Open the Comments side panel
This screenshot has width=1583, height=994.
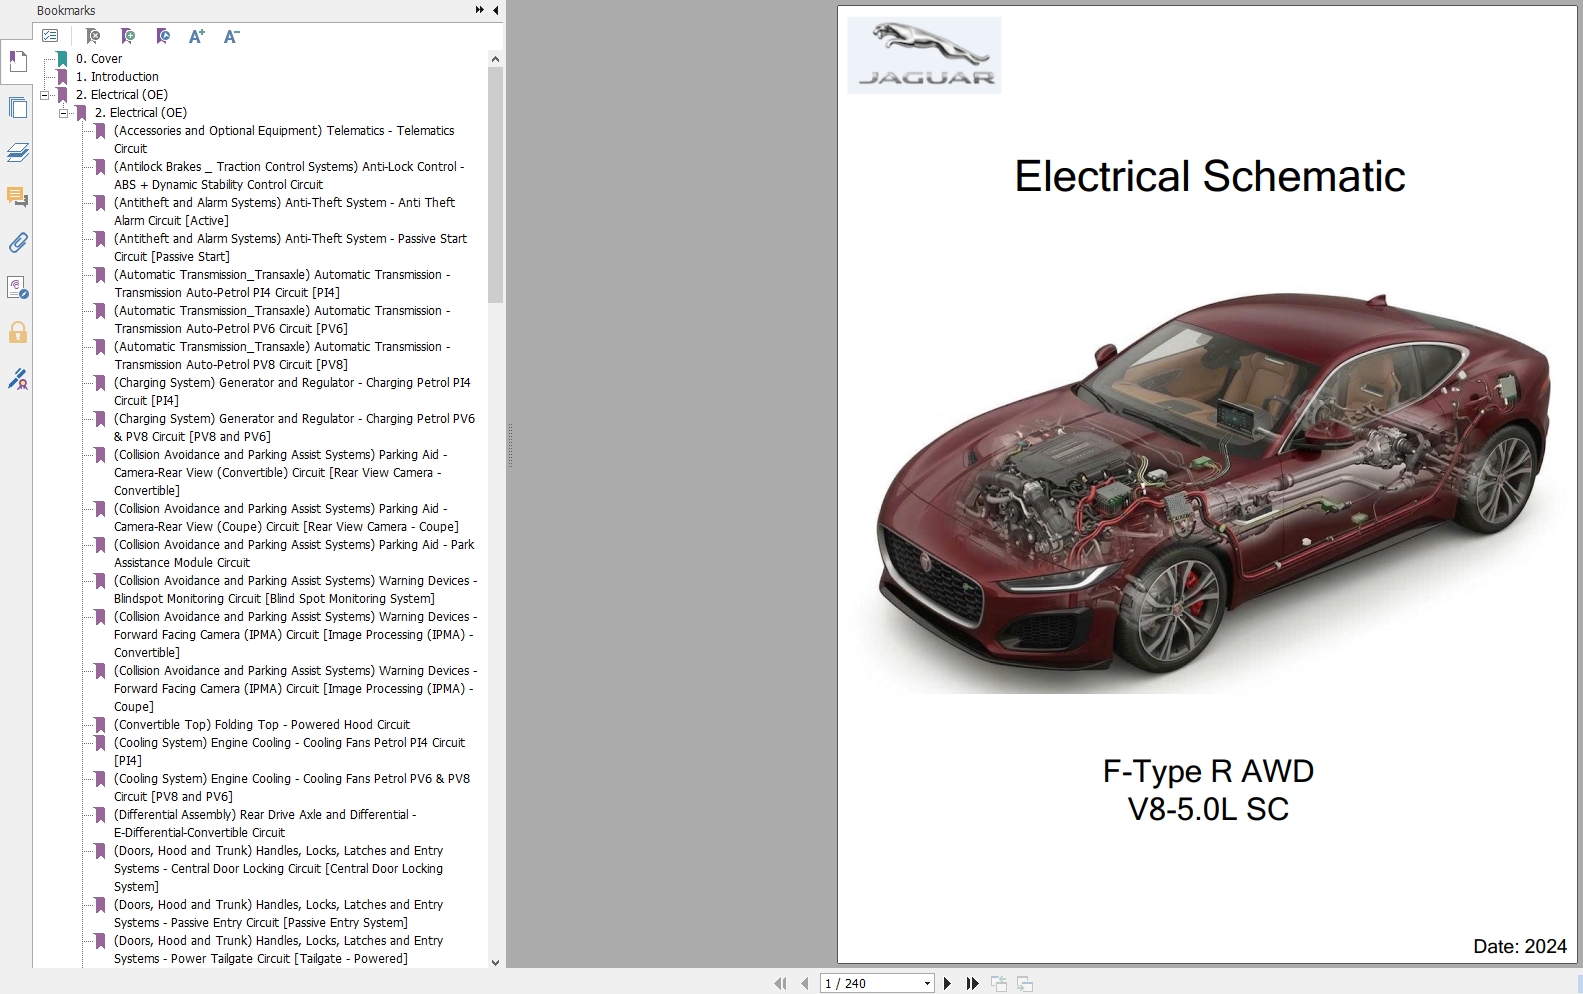(x=17, y=197)
